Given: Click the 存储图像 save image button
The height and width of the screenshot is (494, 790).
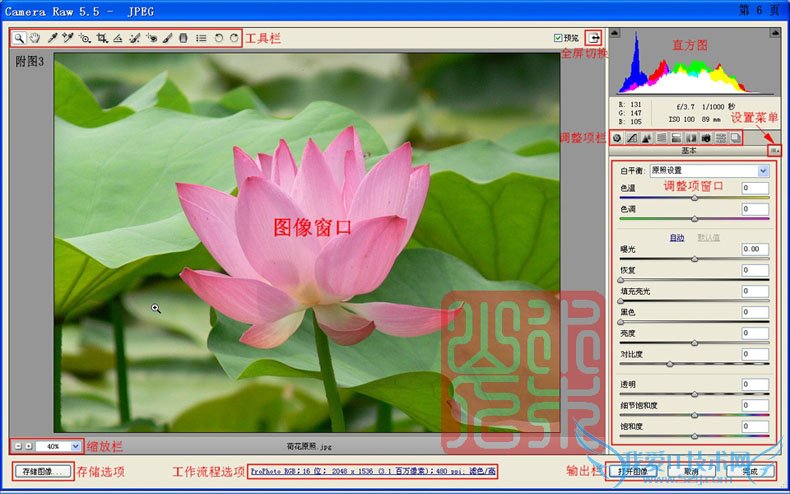Looking at the screenshot, I should [42, 470].
